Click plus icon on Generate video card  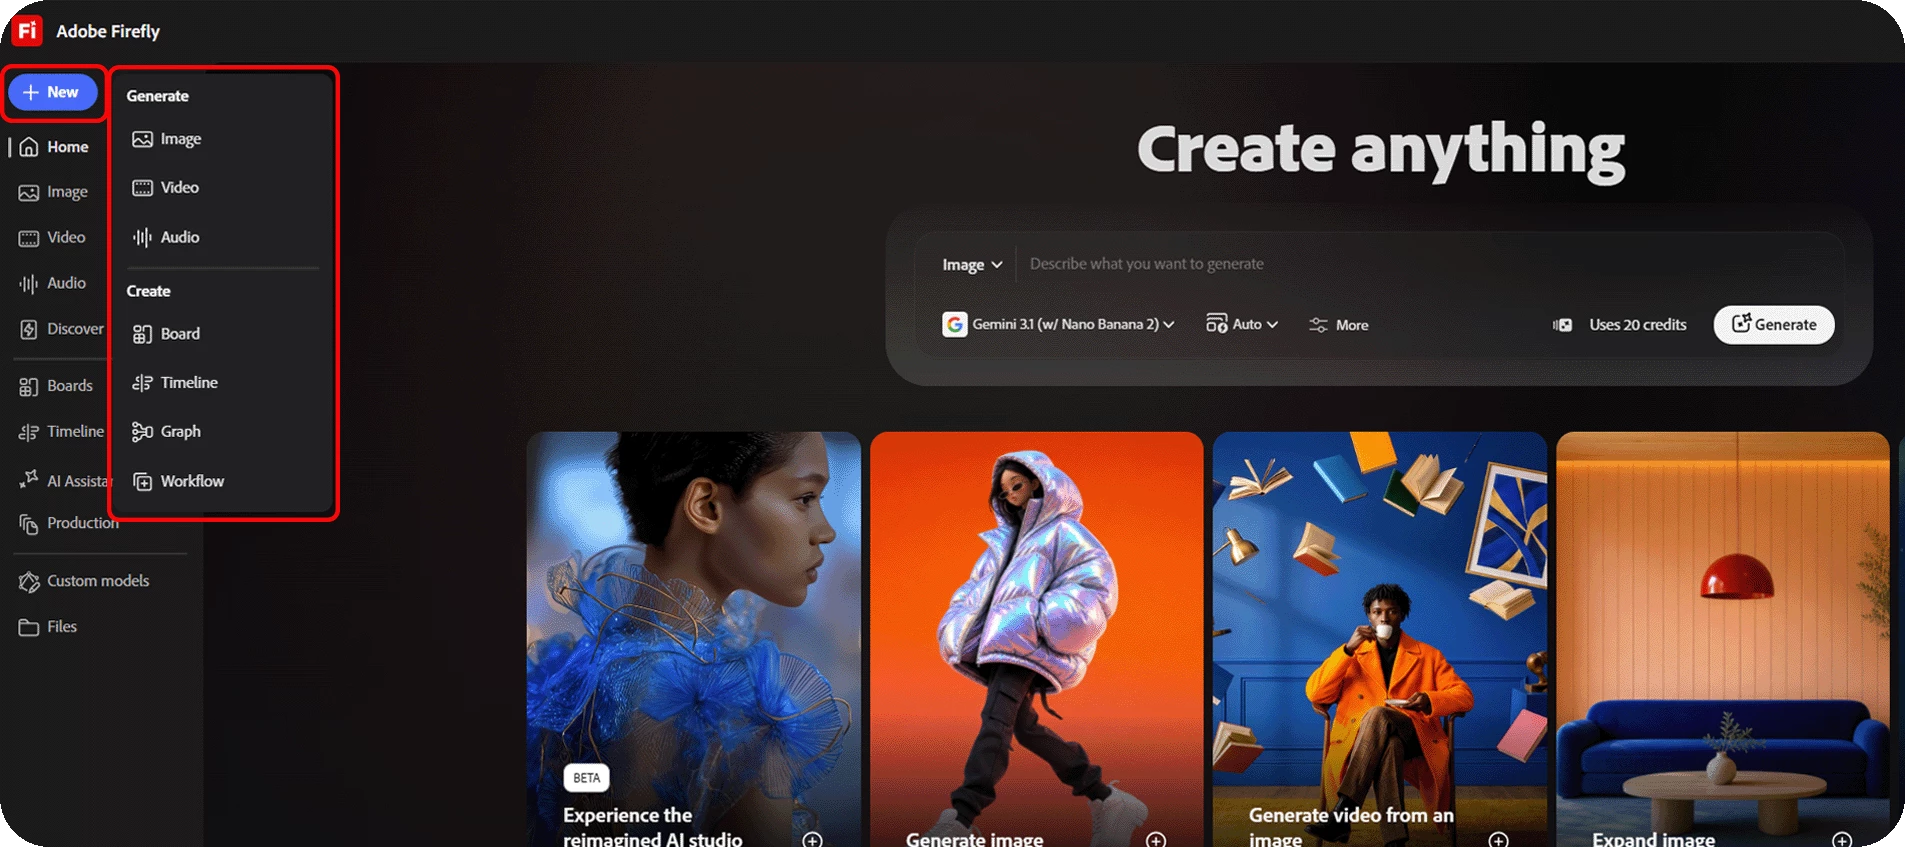[1499, 839]
